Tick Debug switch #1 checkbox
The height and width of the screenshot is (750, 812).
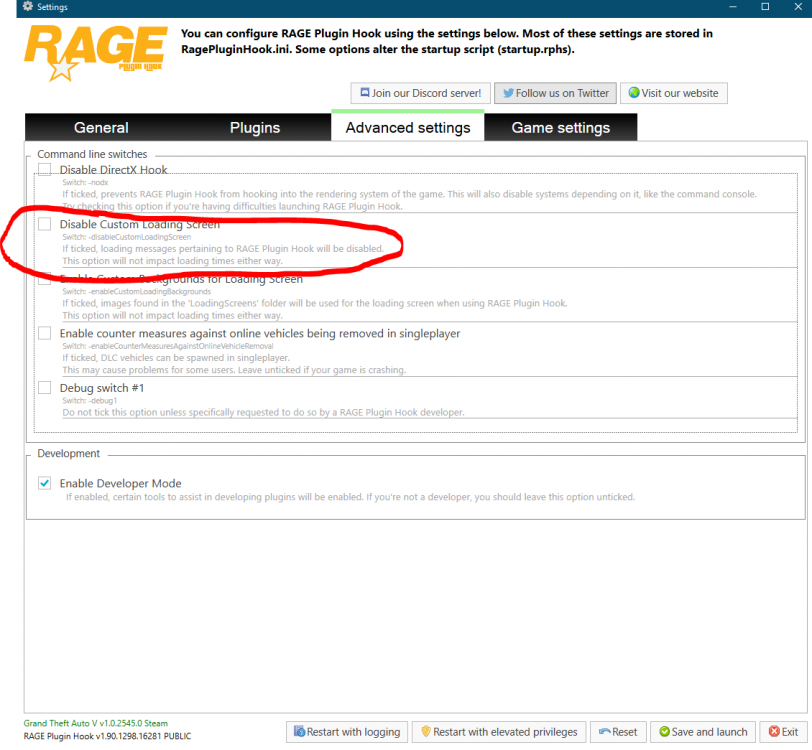[45, 388]
